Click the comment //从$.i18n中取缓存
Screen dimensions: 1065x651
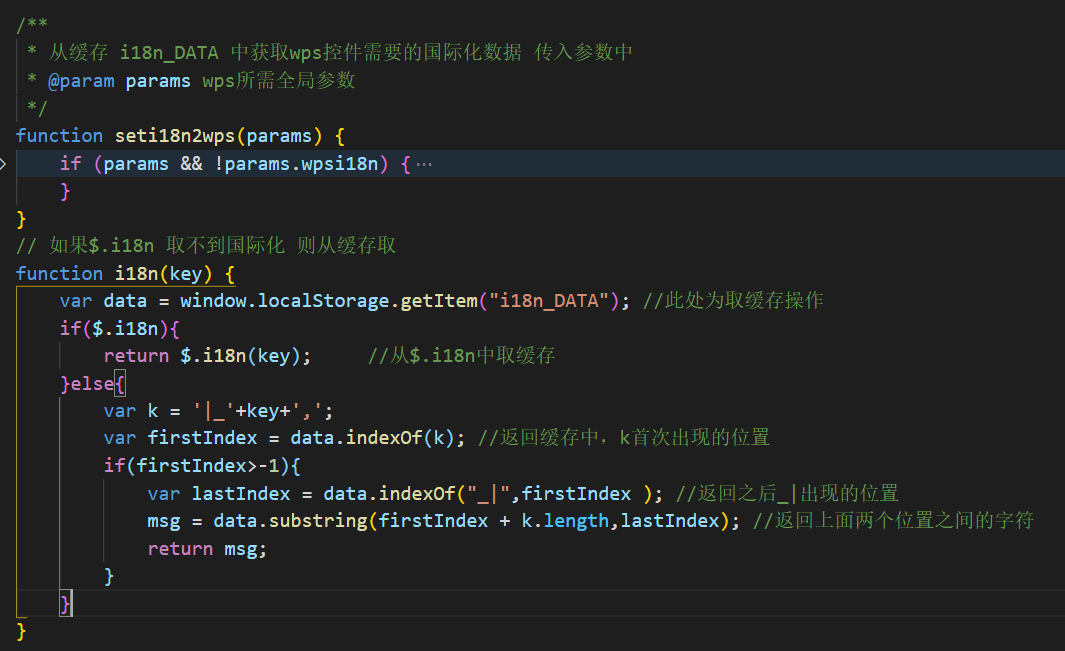[x=462, y=356]
